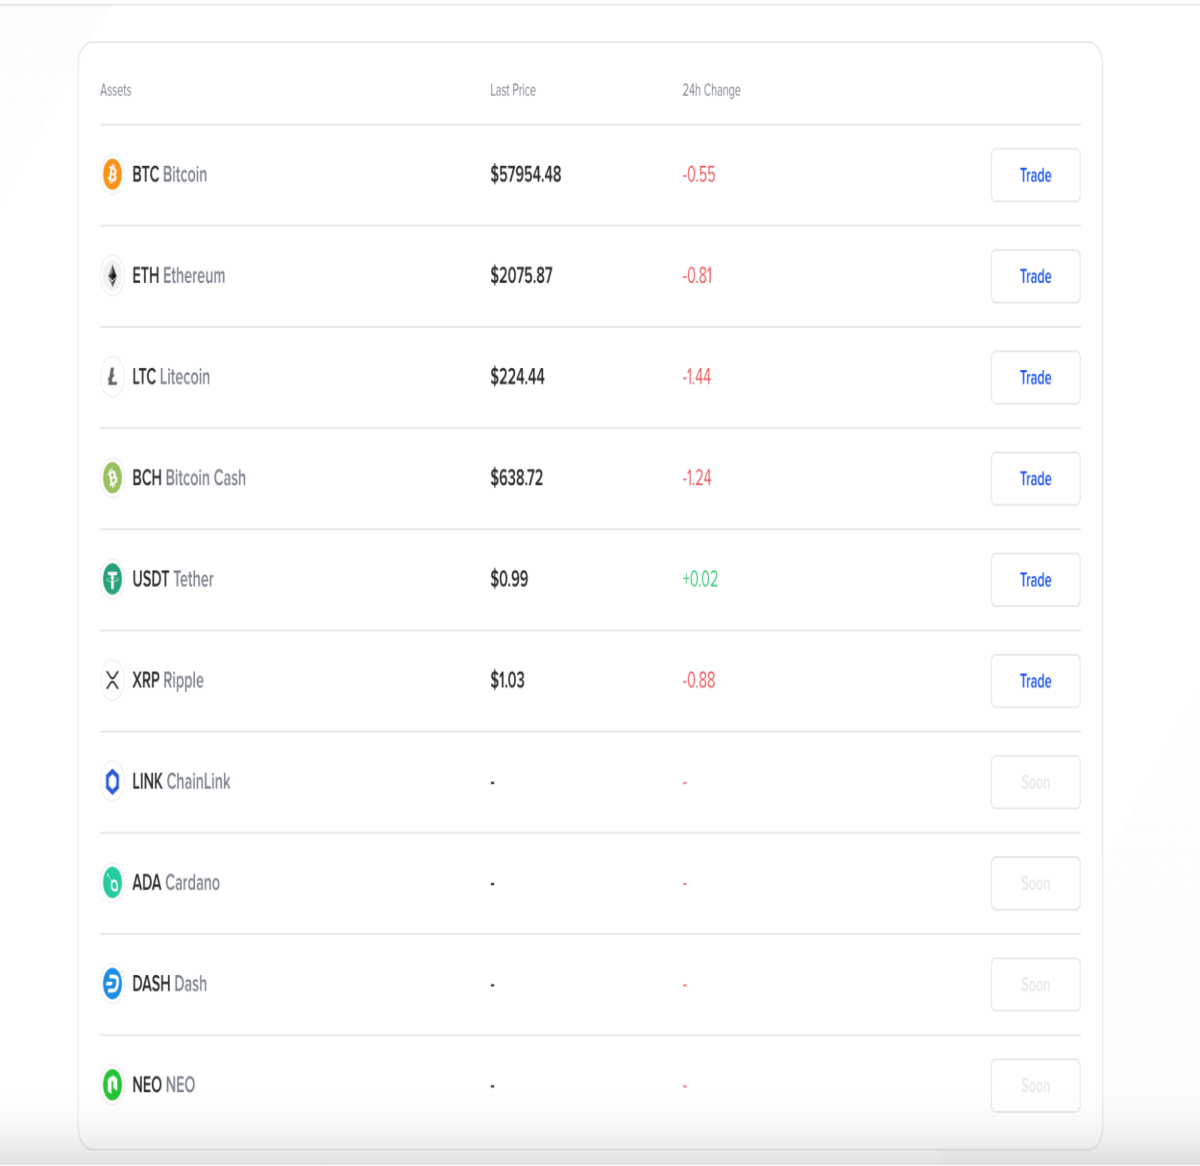Image resolution: width=1200 pixels, height=1166 pixels.
Task: Click the $2075.87 Ethereum price
Action: [521, 276]
